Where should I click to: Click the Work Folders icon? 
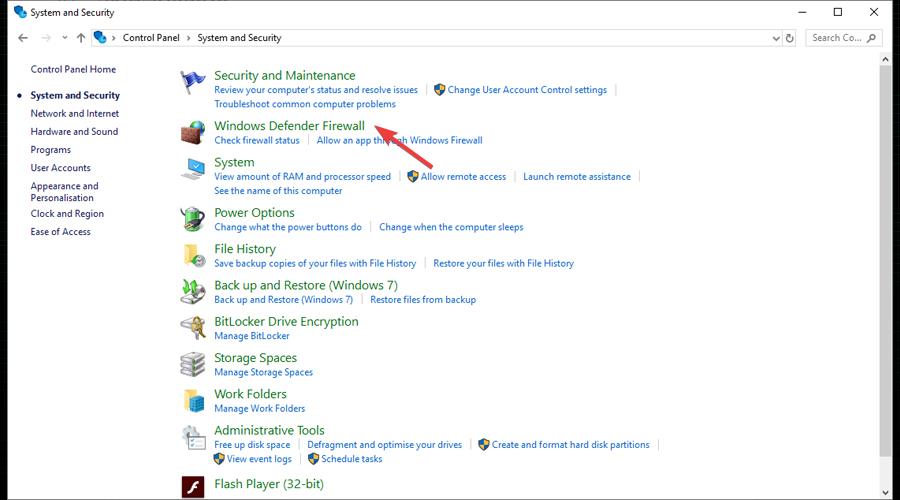[x=193, y=401]
